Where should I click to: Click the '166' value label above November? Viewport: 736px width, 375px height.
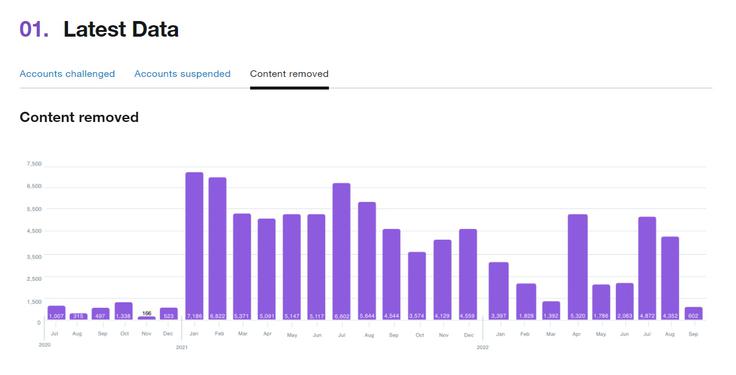(146, 313)
